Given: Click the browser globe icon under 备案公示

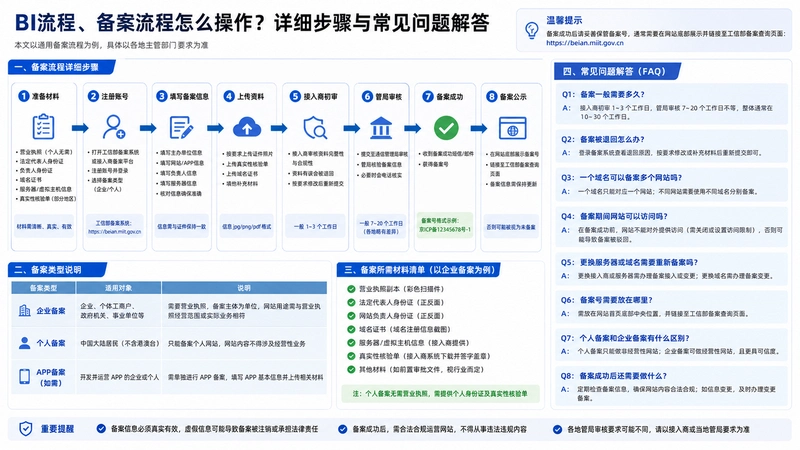Looking at the screenshot, I should [x=512, y=128].
